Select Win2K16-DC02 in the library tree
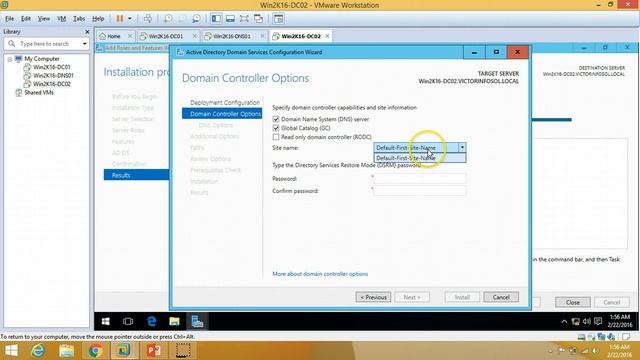This screenshot has height=360, width=640. 51,84
